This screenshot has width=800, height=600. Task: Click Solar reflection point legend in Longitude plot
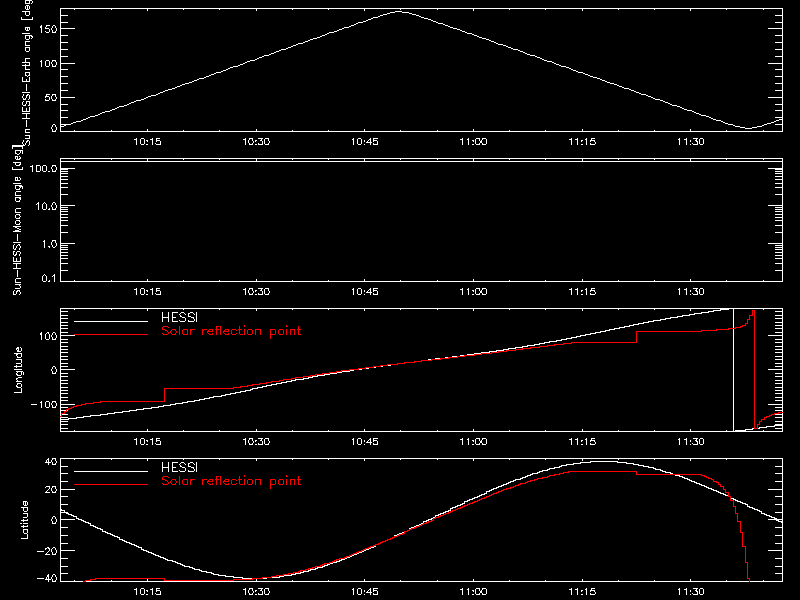click(231, 331)
